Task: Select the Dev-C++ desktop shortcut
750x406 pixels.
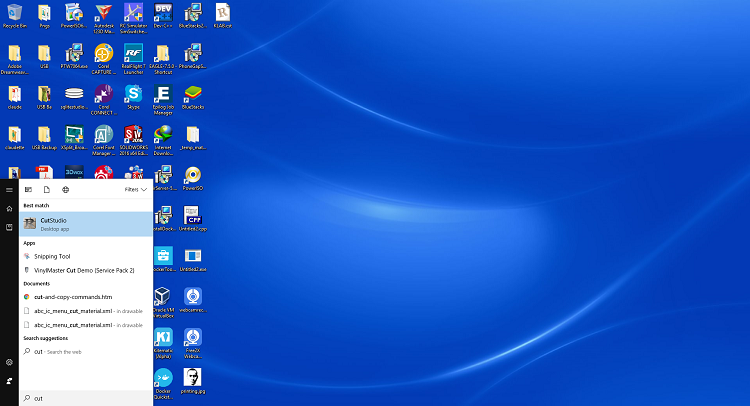Action: [163, 16]
